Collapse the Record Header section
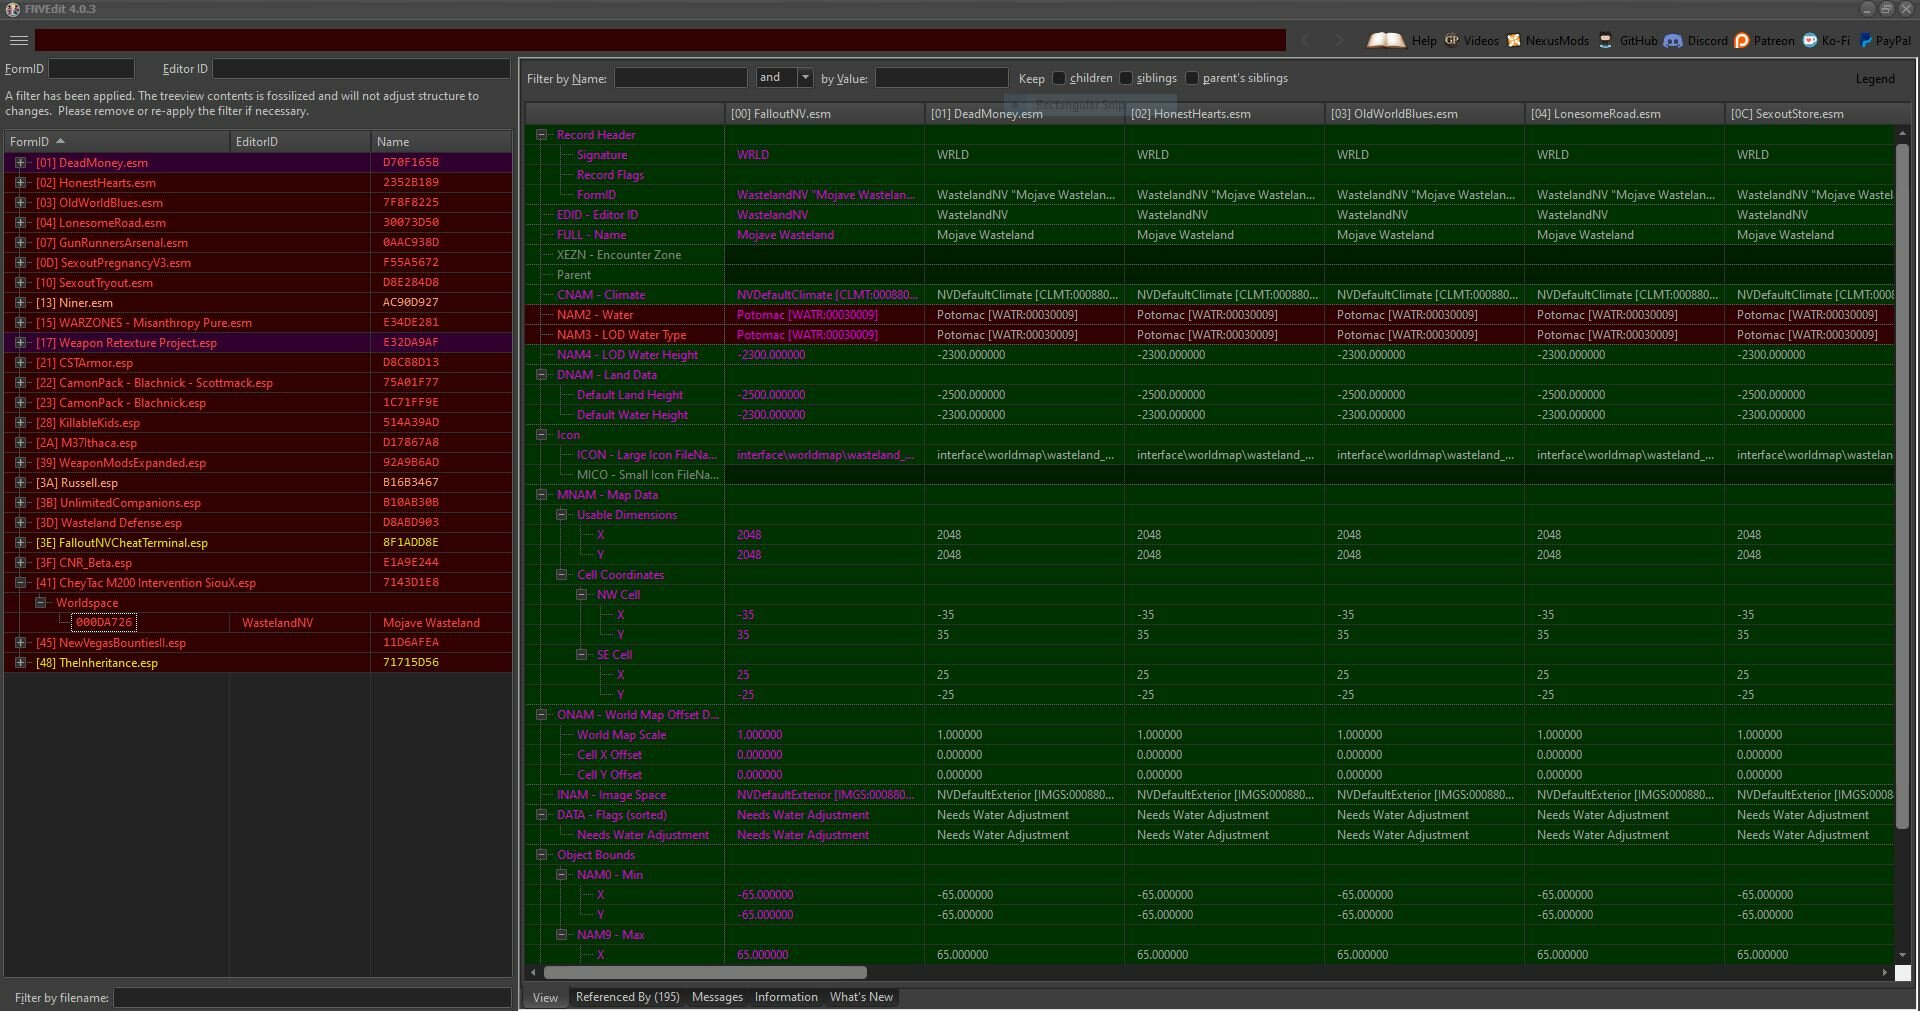This screenshot has width=1920, height=1011. 542,134
